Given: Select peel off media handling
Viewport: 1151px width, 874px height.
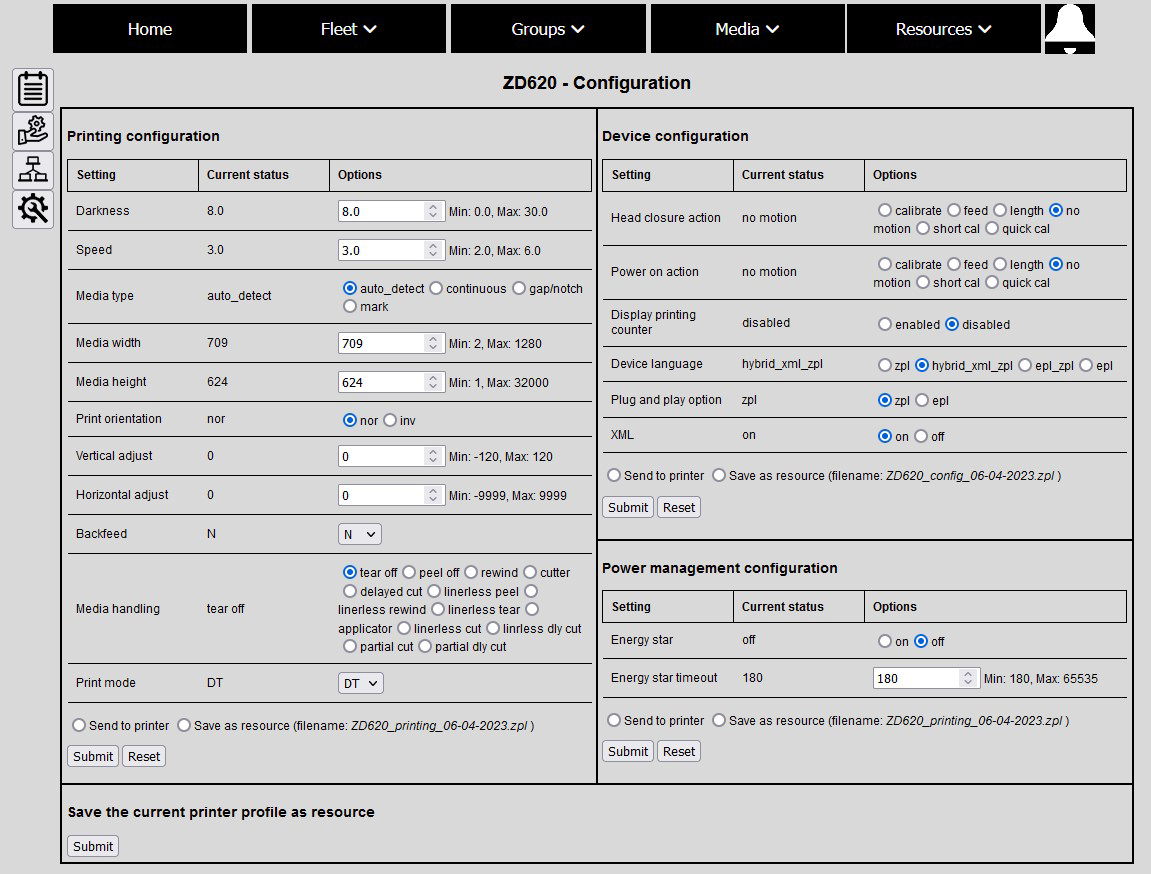Looking at the screenshot, I should tap(409, 572).
